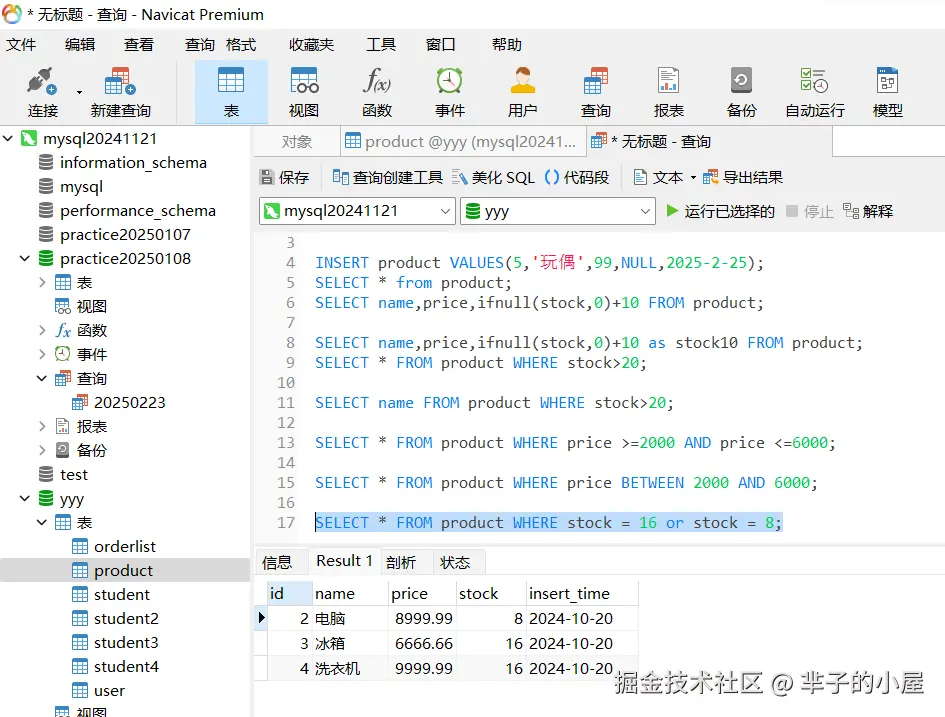Screen dimensions: 945x717
Task: Switch to the 信息 info tab
Action: pyautogui.click(x=277, y=562)
